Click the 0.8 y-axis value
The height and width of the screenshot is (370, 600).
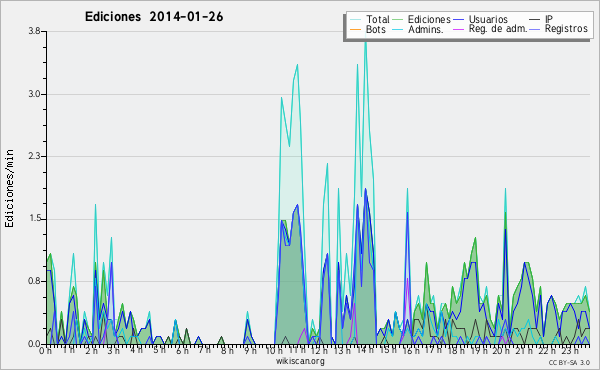coord(34,281)
